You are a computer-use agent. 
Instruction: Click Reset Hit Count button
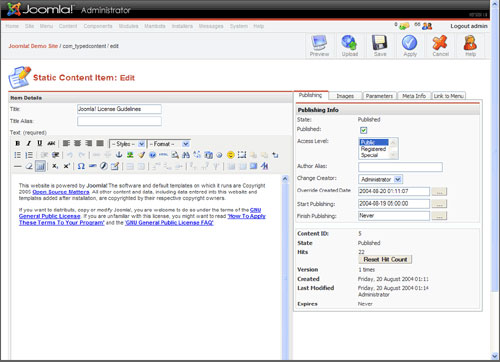[385, 259]
